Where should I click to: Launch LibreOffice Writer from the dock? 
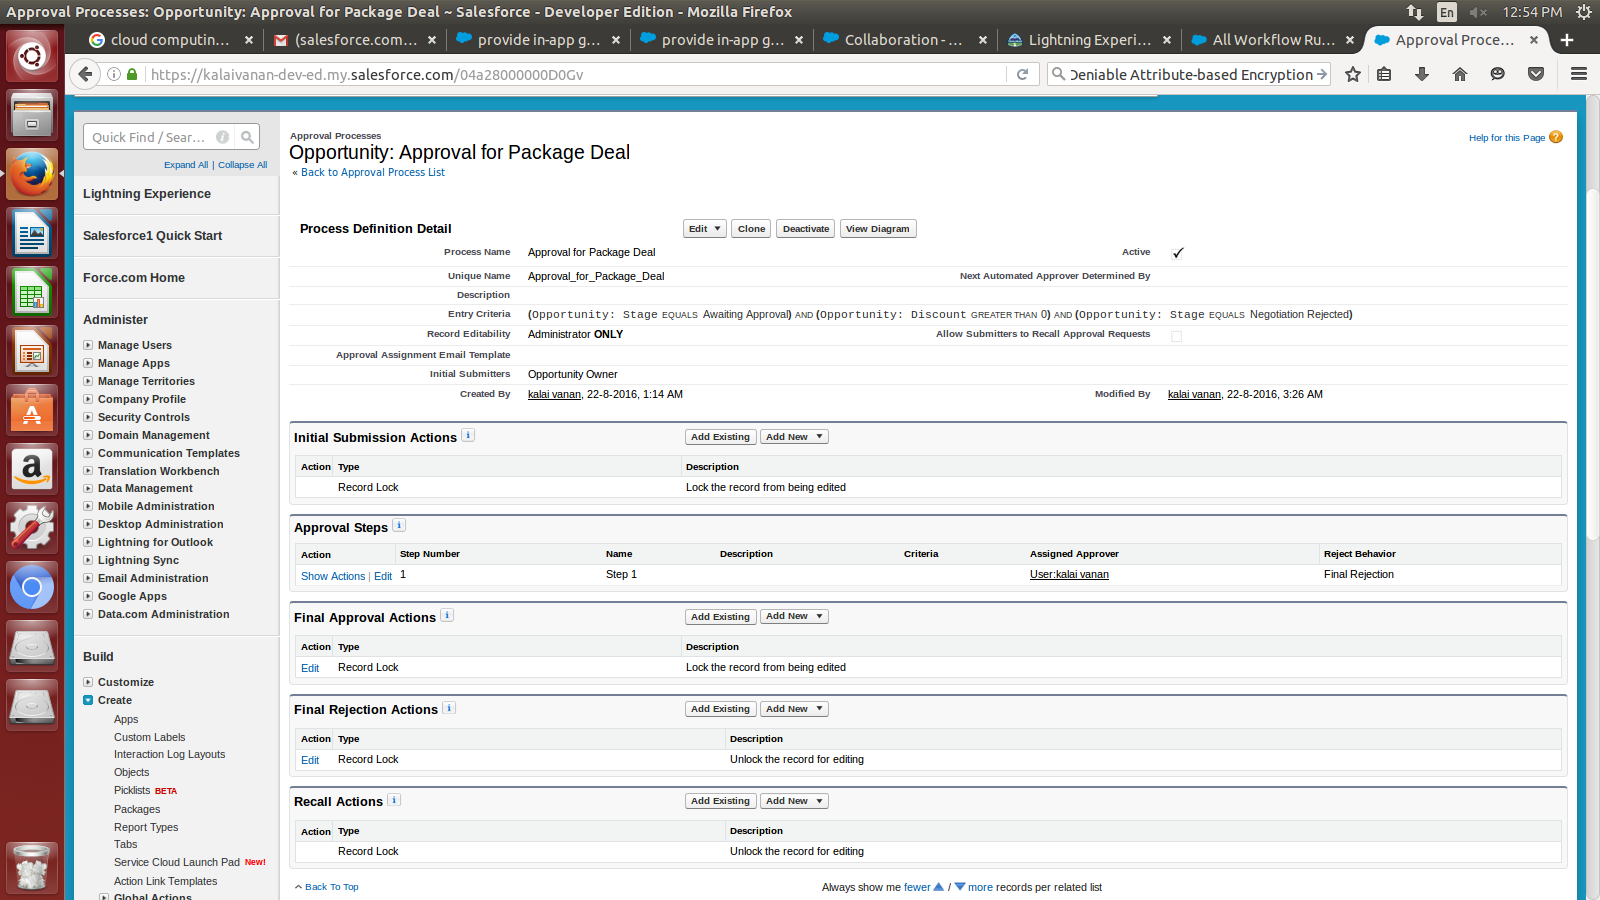pos(32,234)
